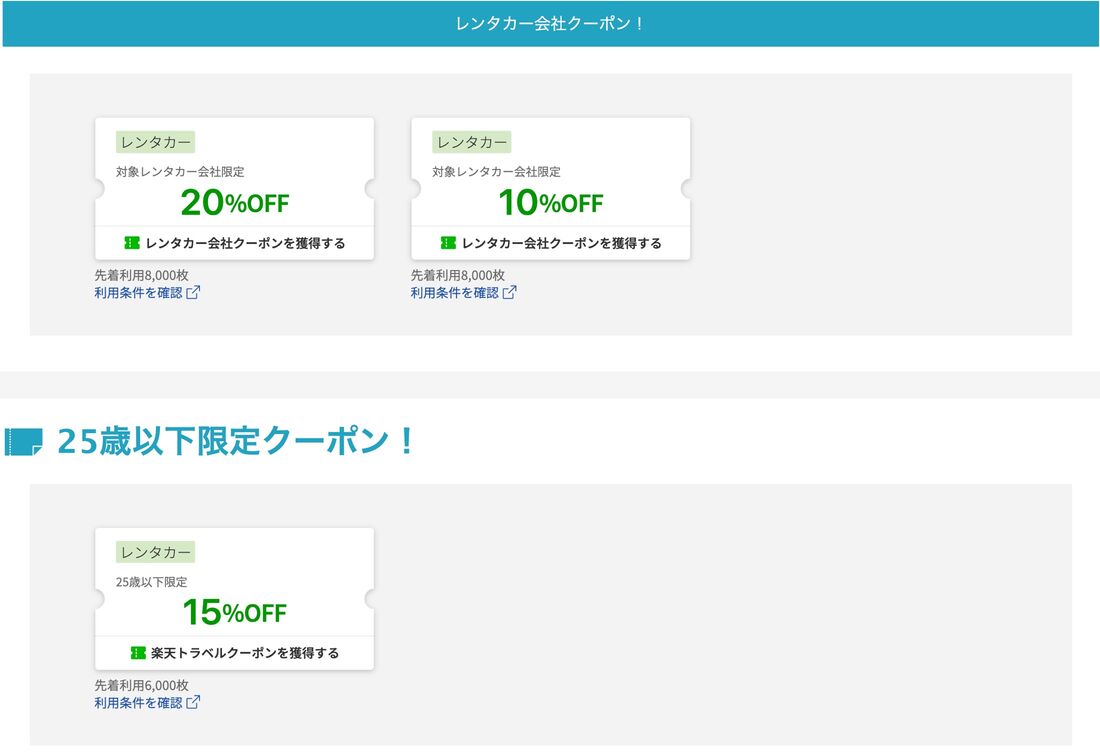The image size is (1100, 753).
Task: Select the レンタカー tag on the 10%OFF coupon
Action: (x=471, y=142)
